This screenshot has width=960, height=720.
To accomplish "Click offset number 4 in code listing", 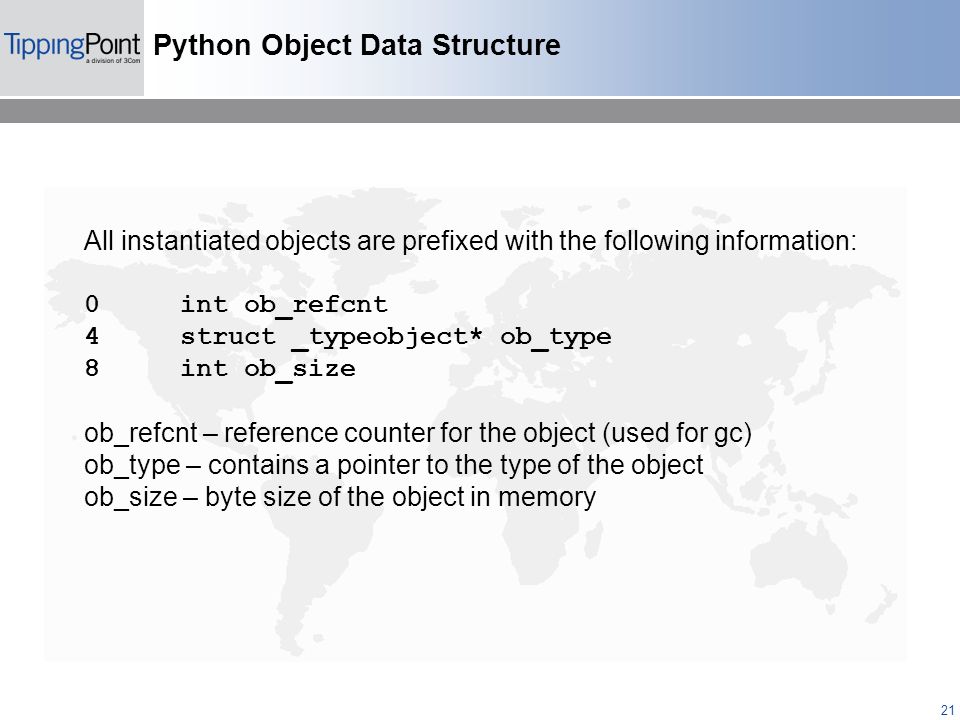I will (92, 336).
